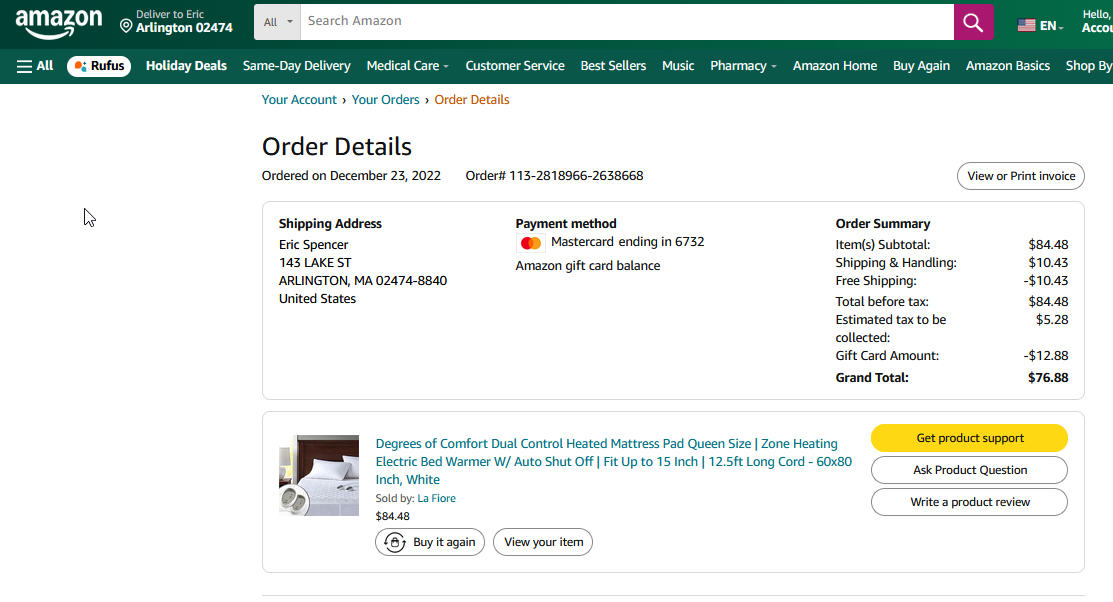
Task: Click the Mastercard logo icon
Action: point(530,243)
